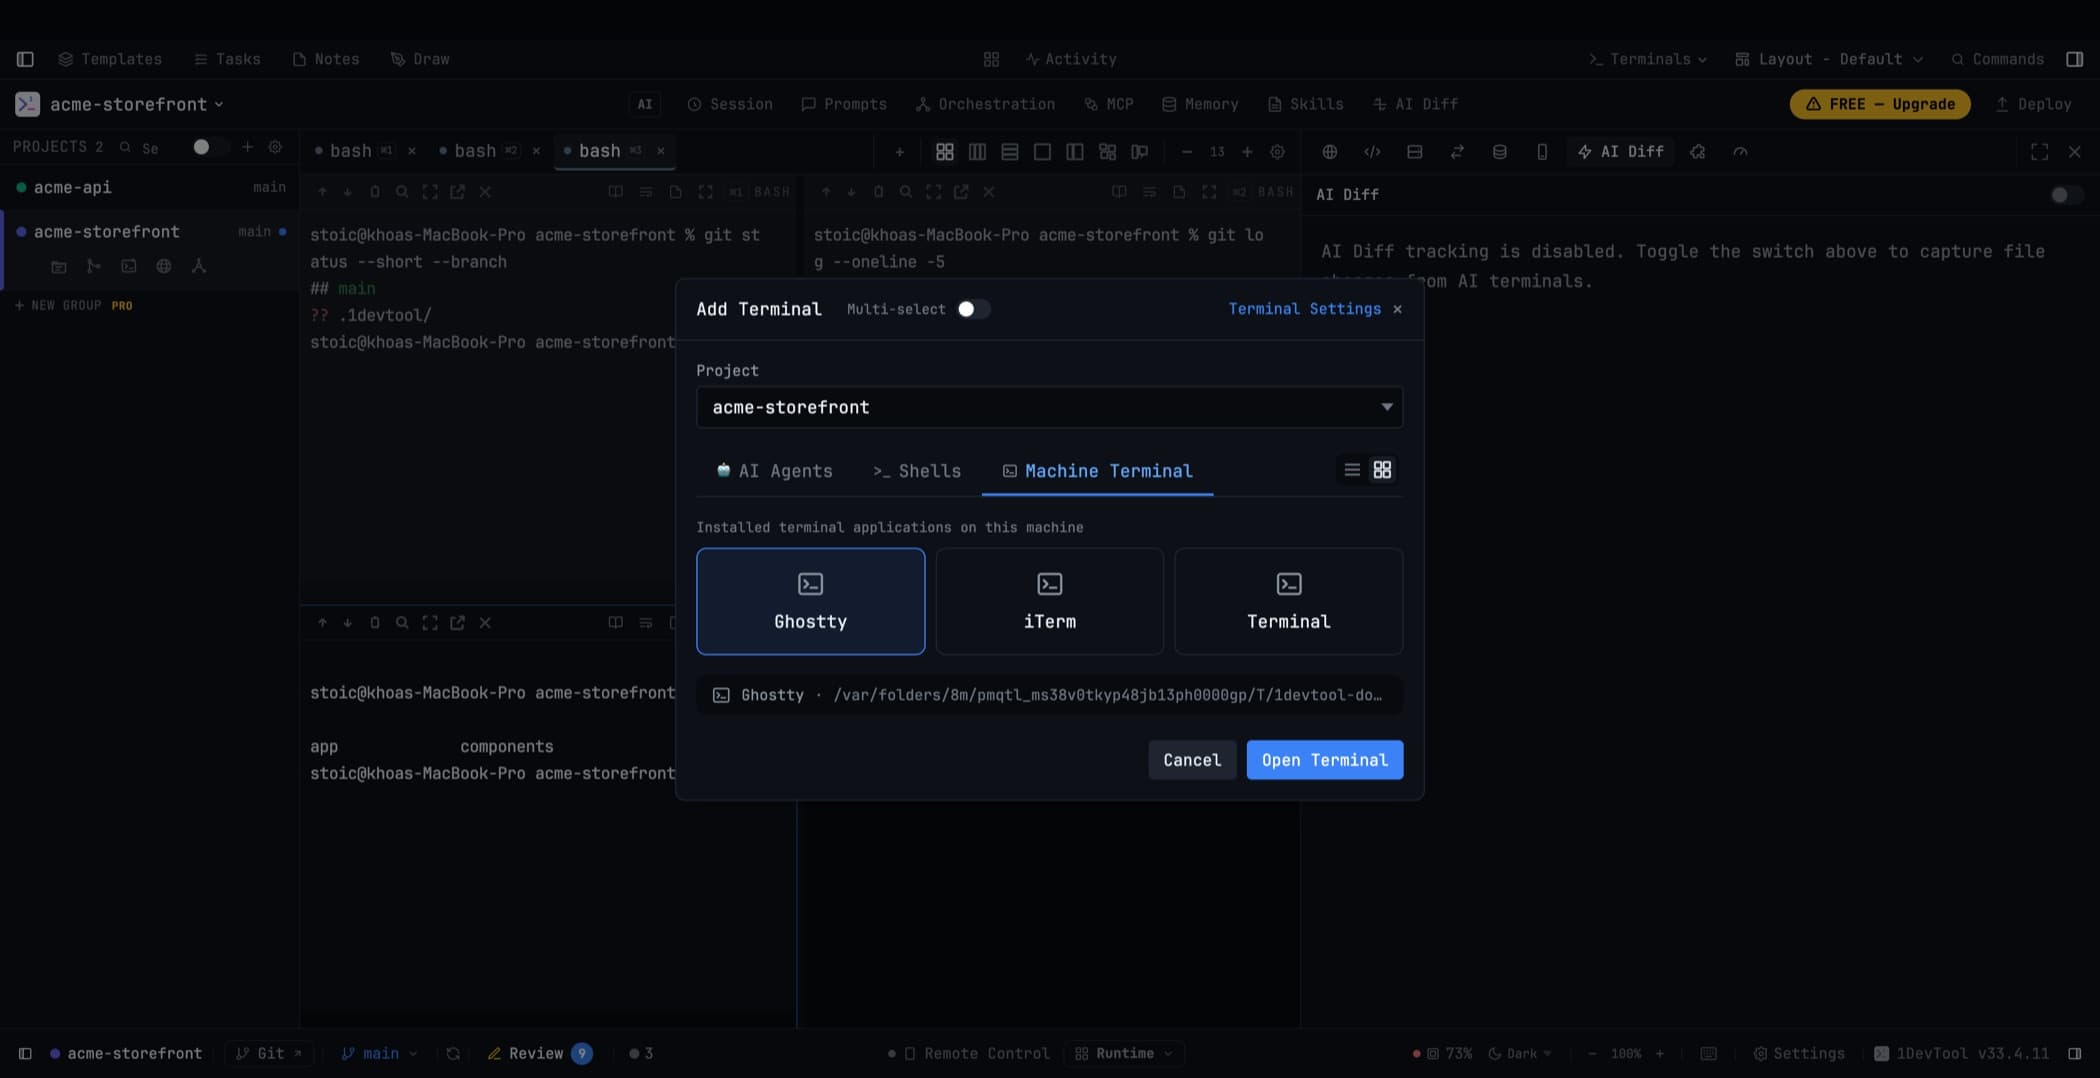Select the Ghostty terminal card

(x=810, y=601)
